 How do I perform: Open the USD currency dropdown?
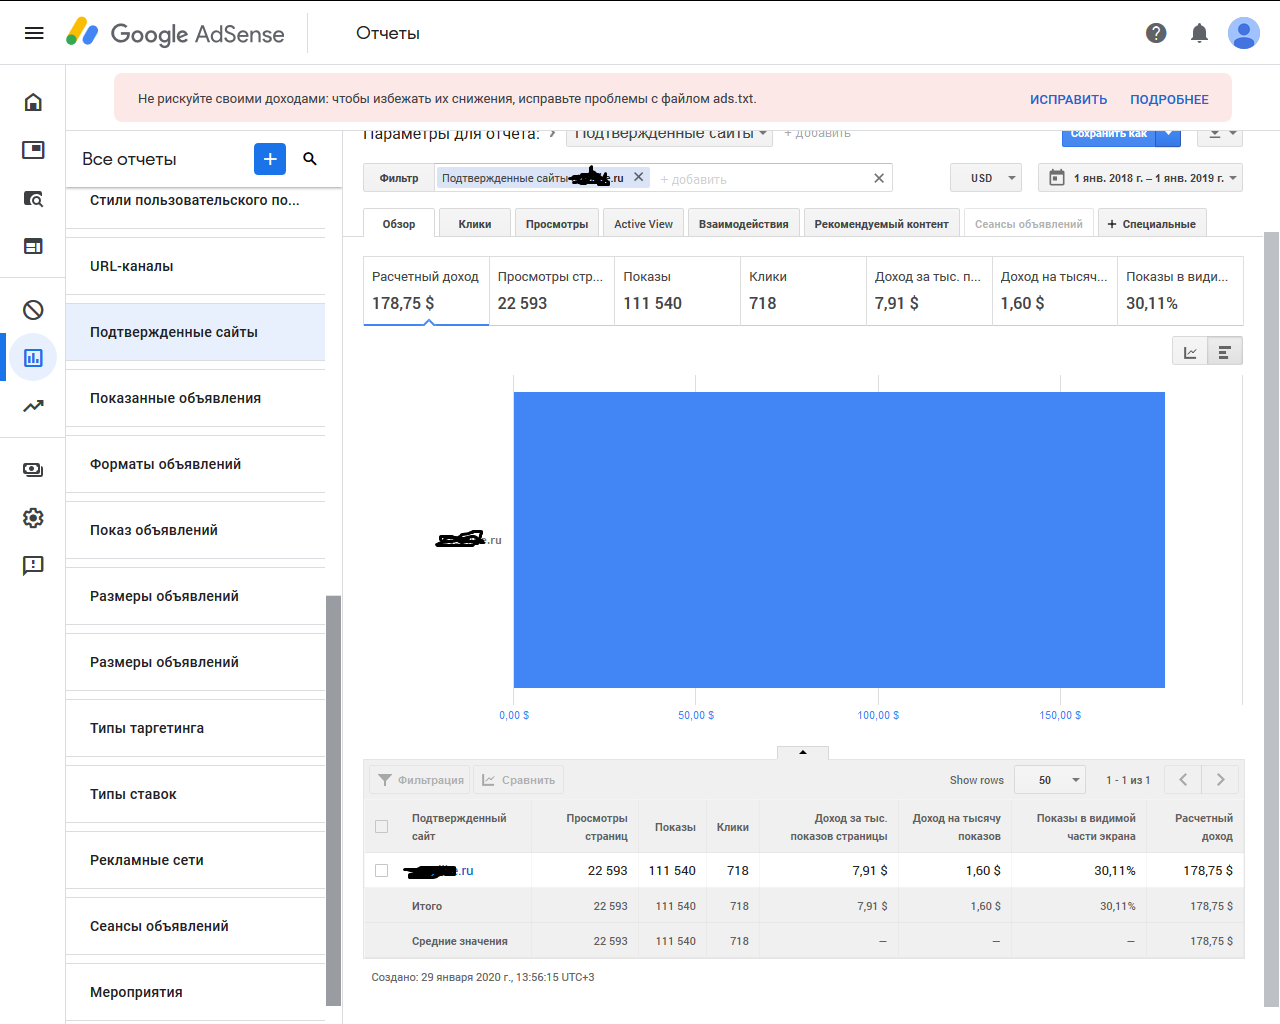pyautogui.click(x=986, y=178)
